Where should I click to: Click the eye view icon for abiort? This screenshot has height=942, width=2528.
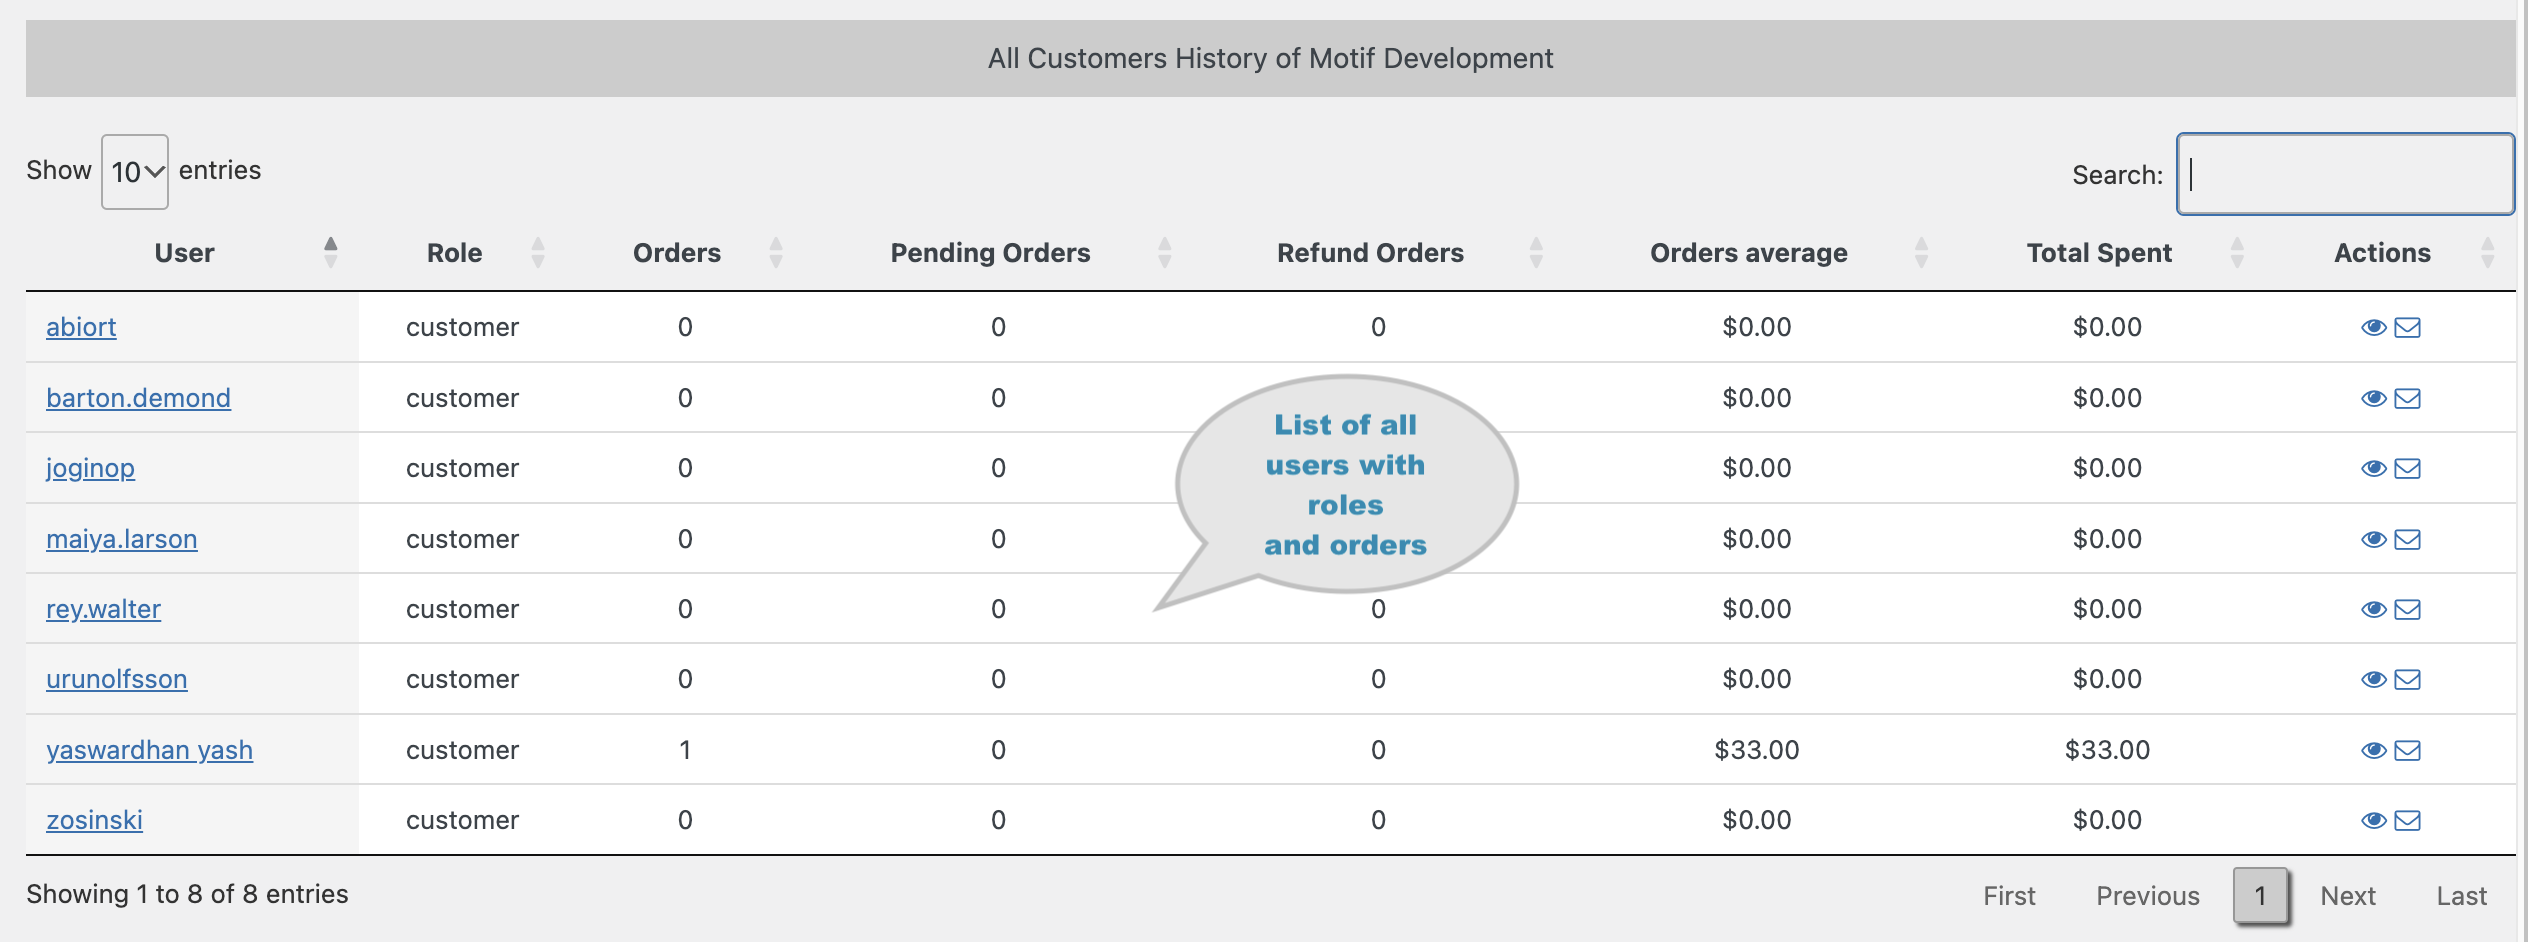[2373, 328]
